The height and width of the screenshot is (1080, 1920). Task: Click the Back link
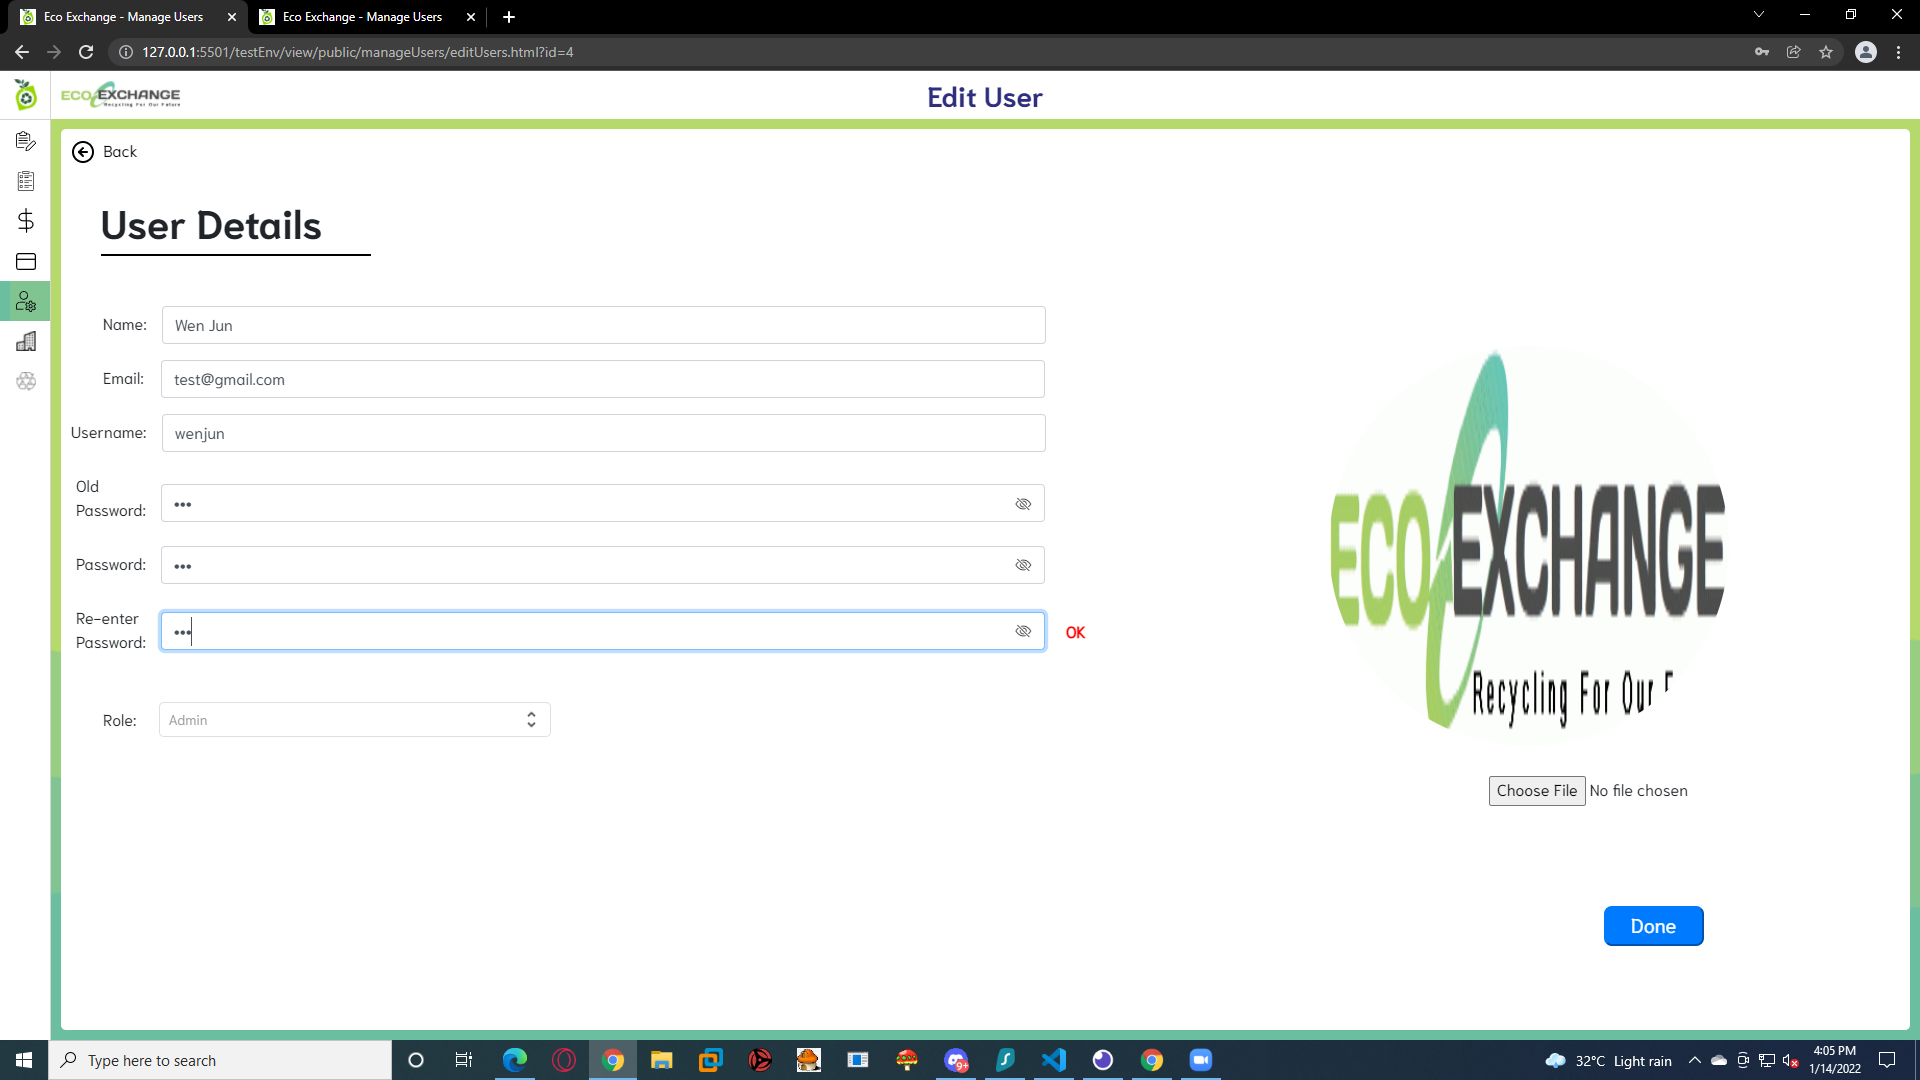pos(120,152)
